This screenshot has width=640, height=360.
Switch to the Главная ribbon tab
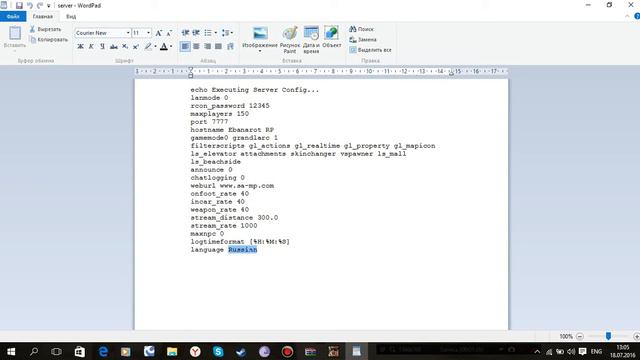pos(43,16)
